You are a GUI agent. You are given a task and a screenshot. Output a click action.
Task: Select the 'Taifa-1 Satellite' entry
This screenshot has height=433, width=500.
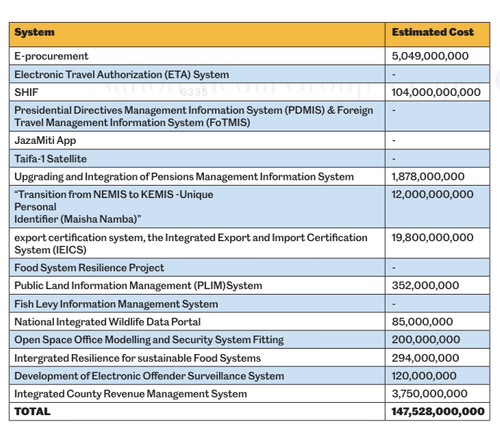(x=50, y=159)
